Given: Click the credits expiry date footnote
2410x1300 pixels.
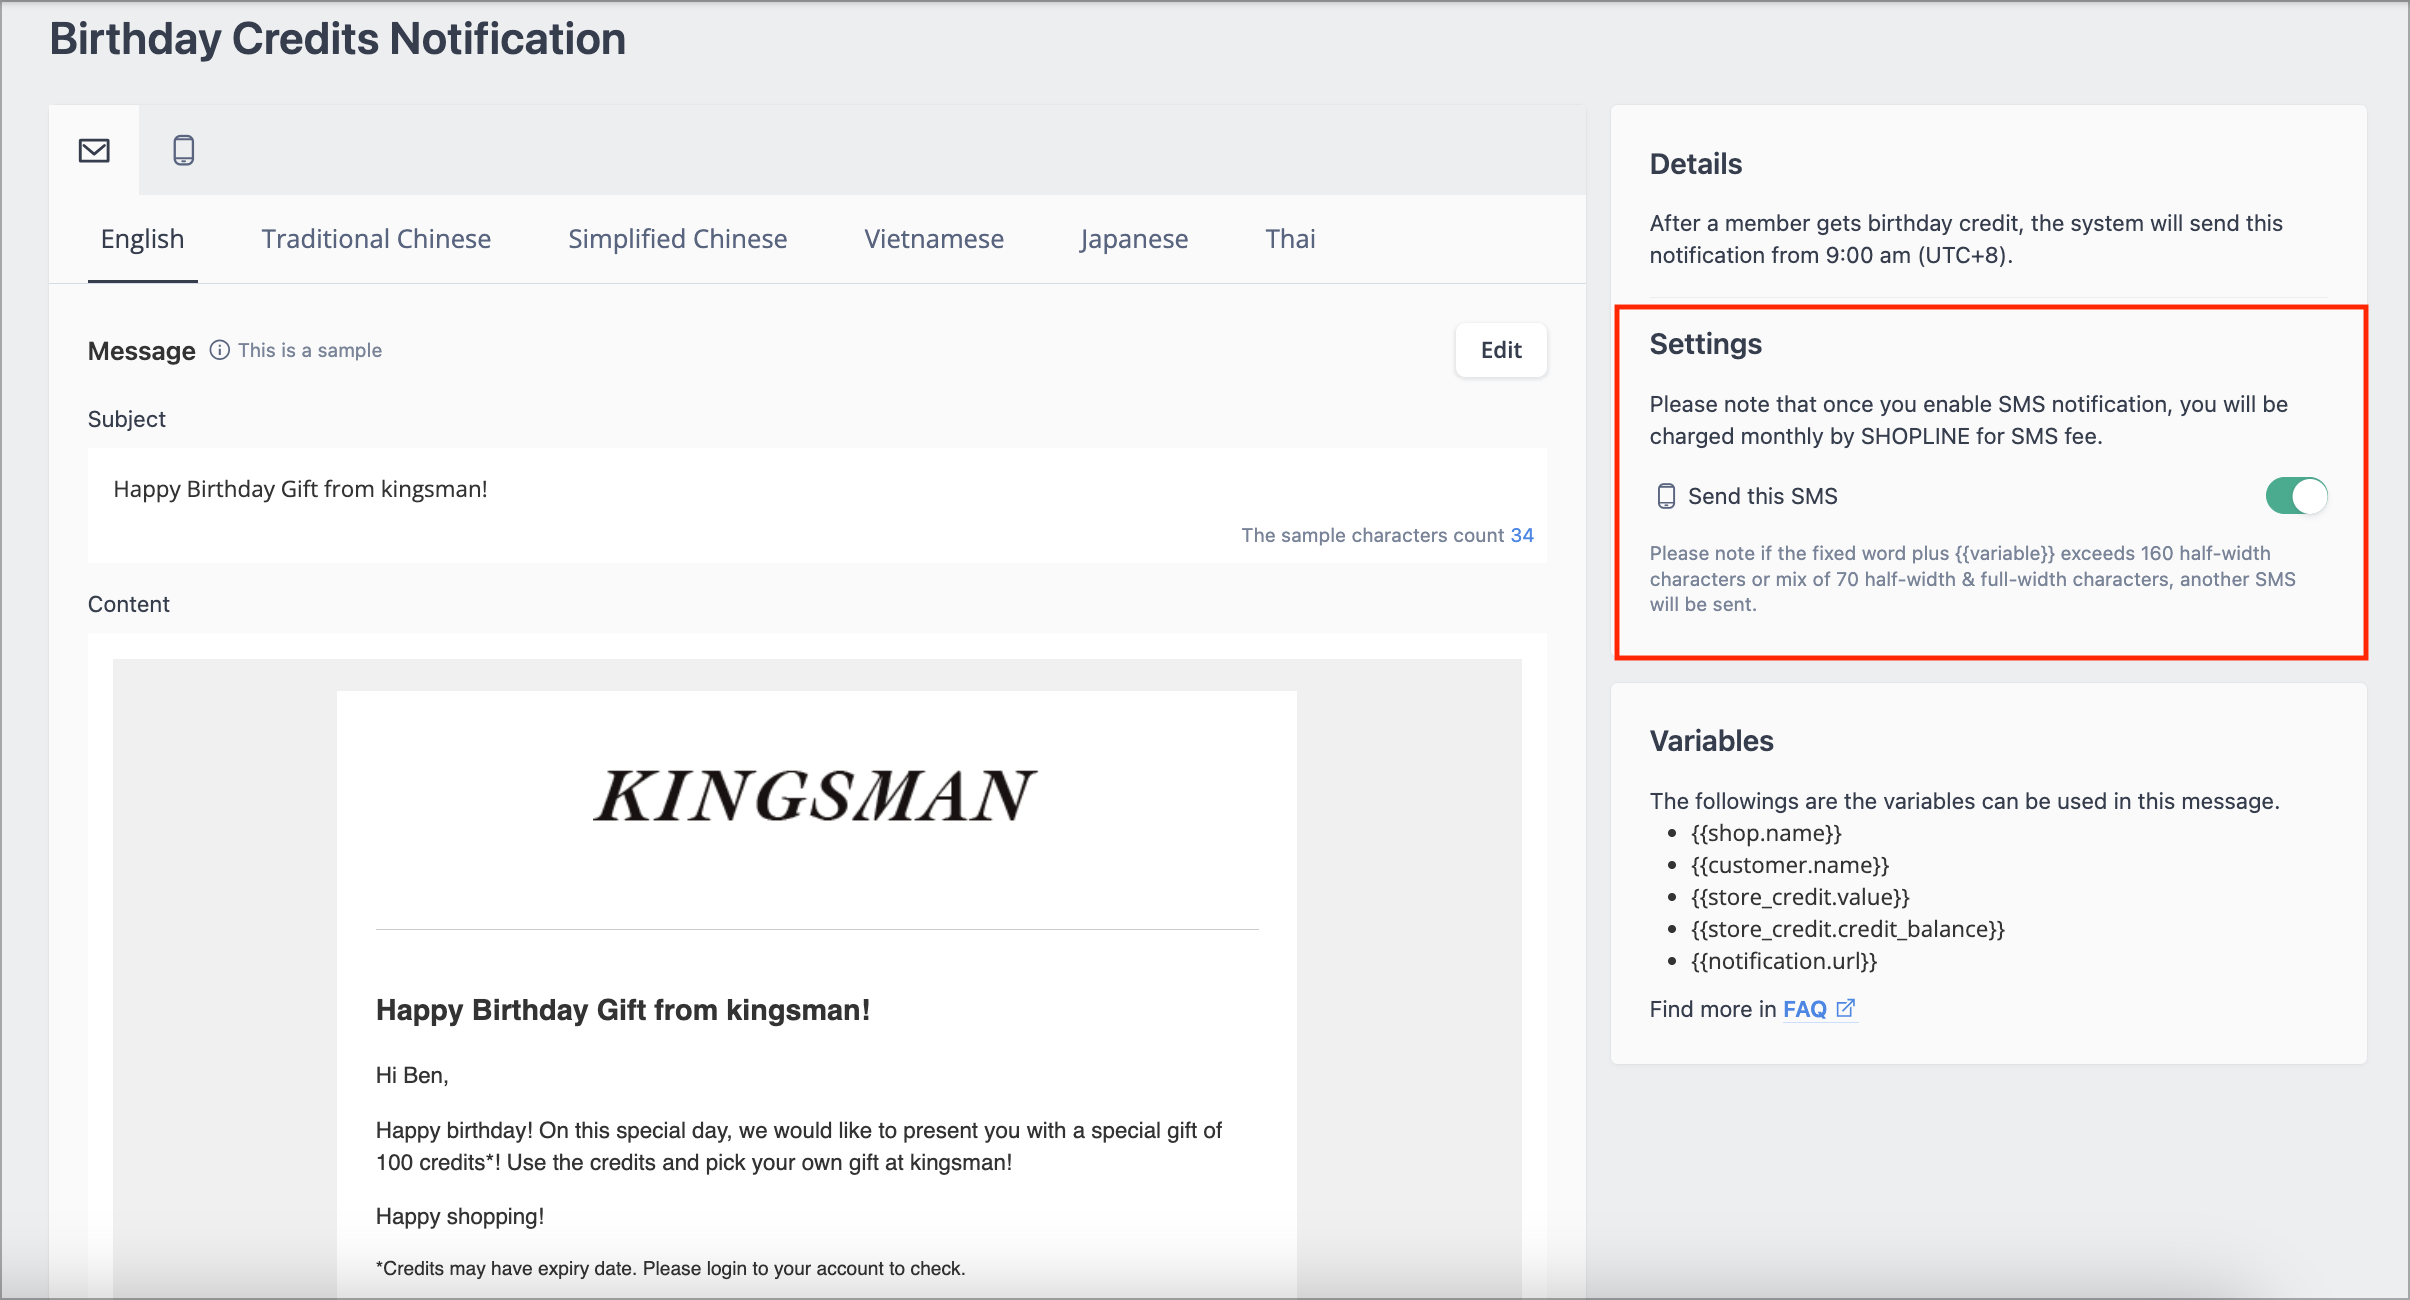Looking at the screenshot, I should coord(671,1268).
